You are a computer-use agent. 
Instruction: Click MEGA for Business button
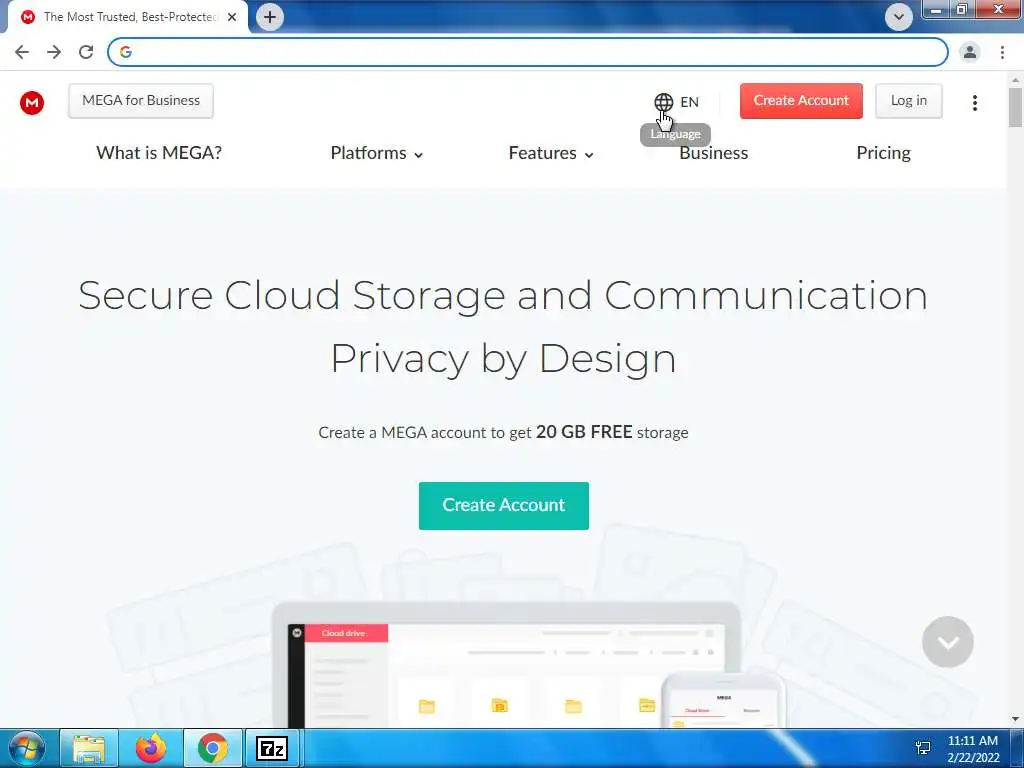click(141, 101)
